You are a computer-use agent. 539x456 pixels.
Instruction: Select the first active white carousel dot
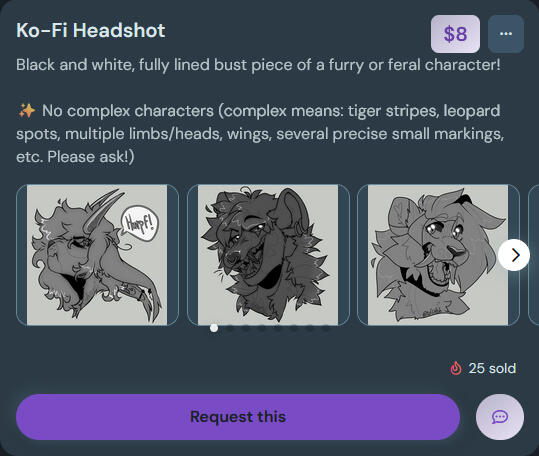pos(214,328)
